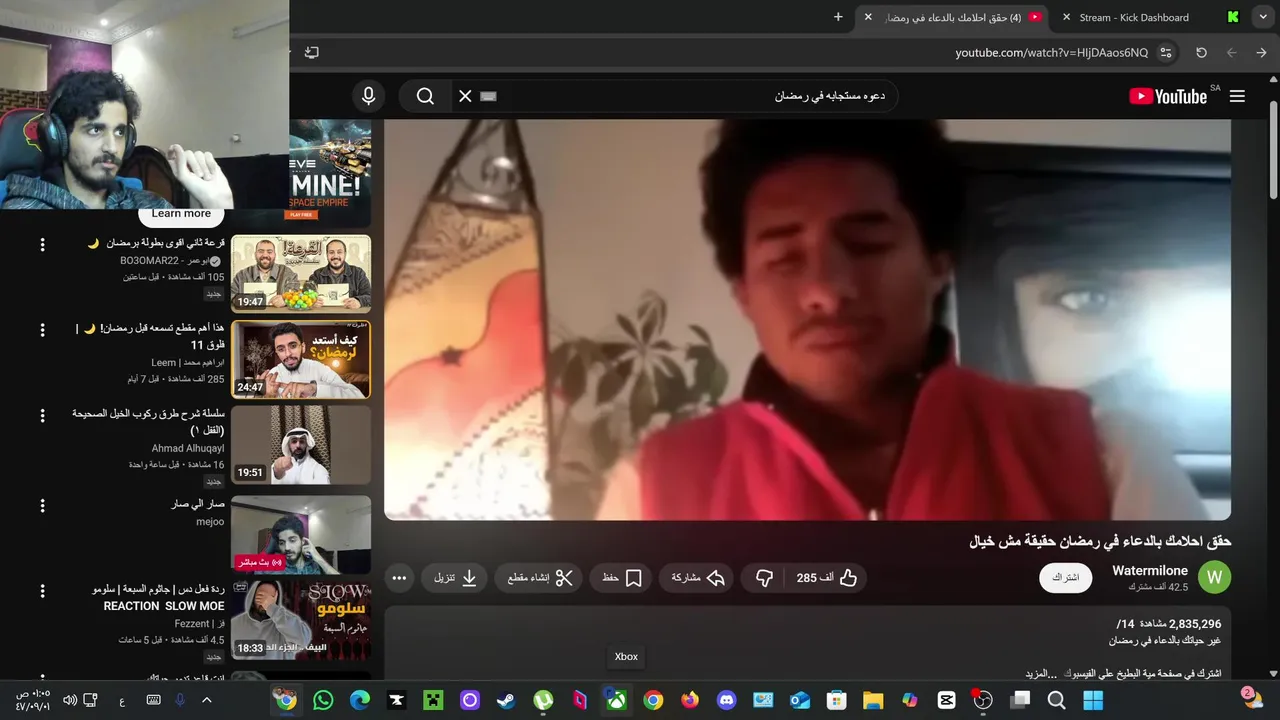
Task: Open more actions three-dot button below the player
Action: click(399, 578)
